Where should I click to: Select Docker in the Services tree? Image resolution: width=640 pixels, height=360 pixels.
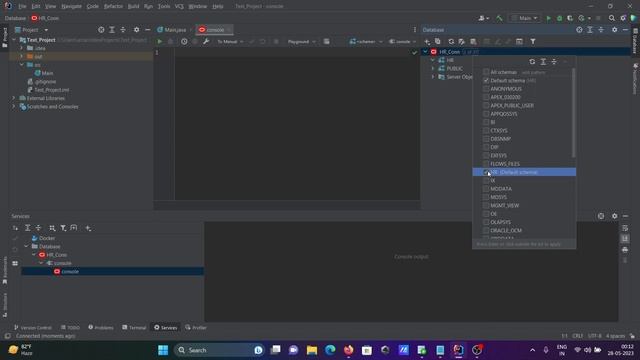[x=47, y=238]
